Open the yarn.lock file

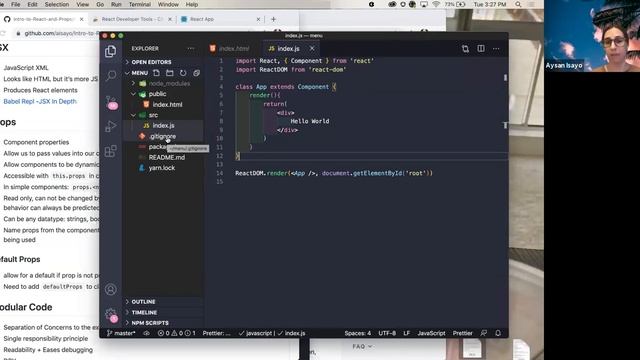(162, 168)
